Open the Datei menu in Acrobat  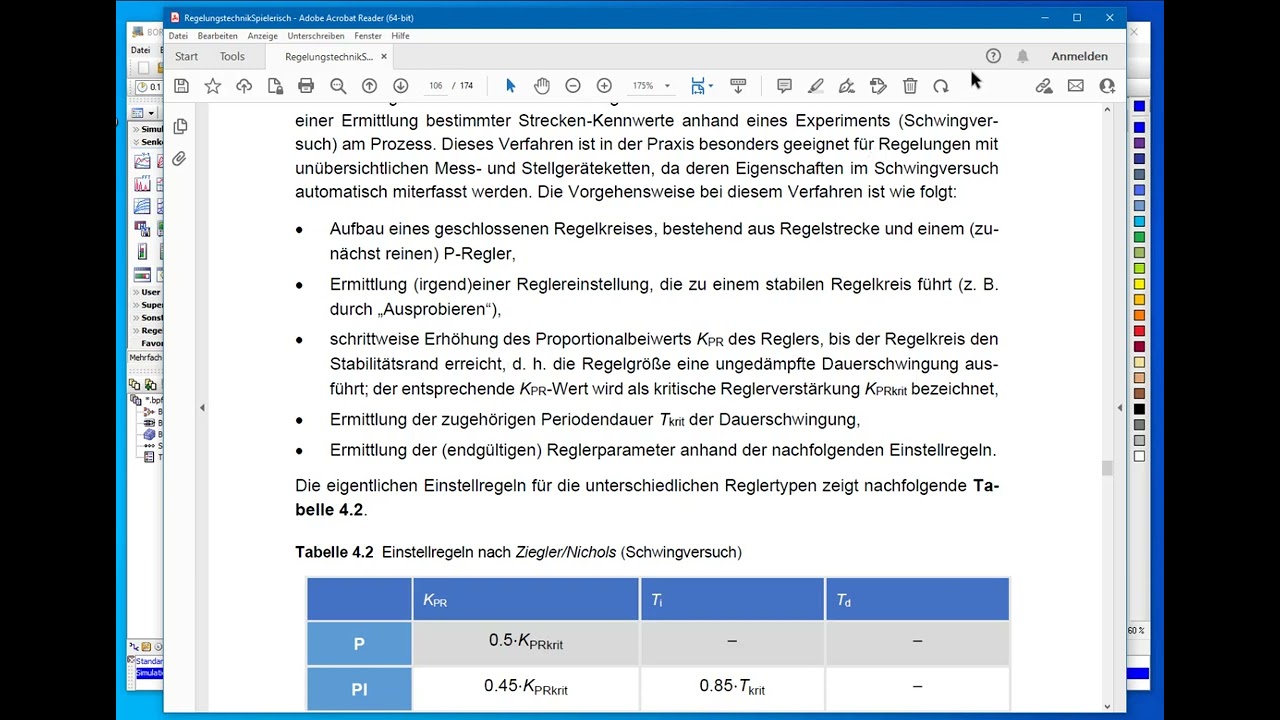[x=178, y=36]
